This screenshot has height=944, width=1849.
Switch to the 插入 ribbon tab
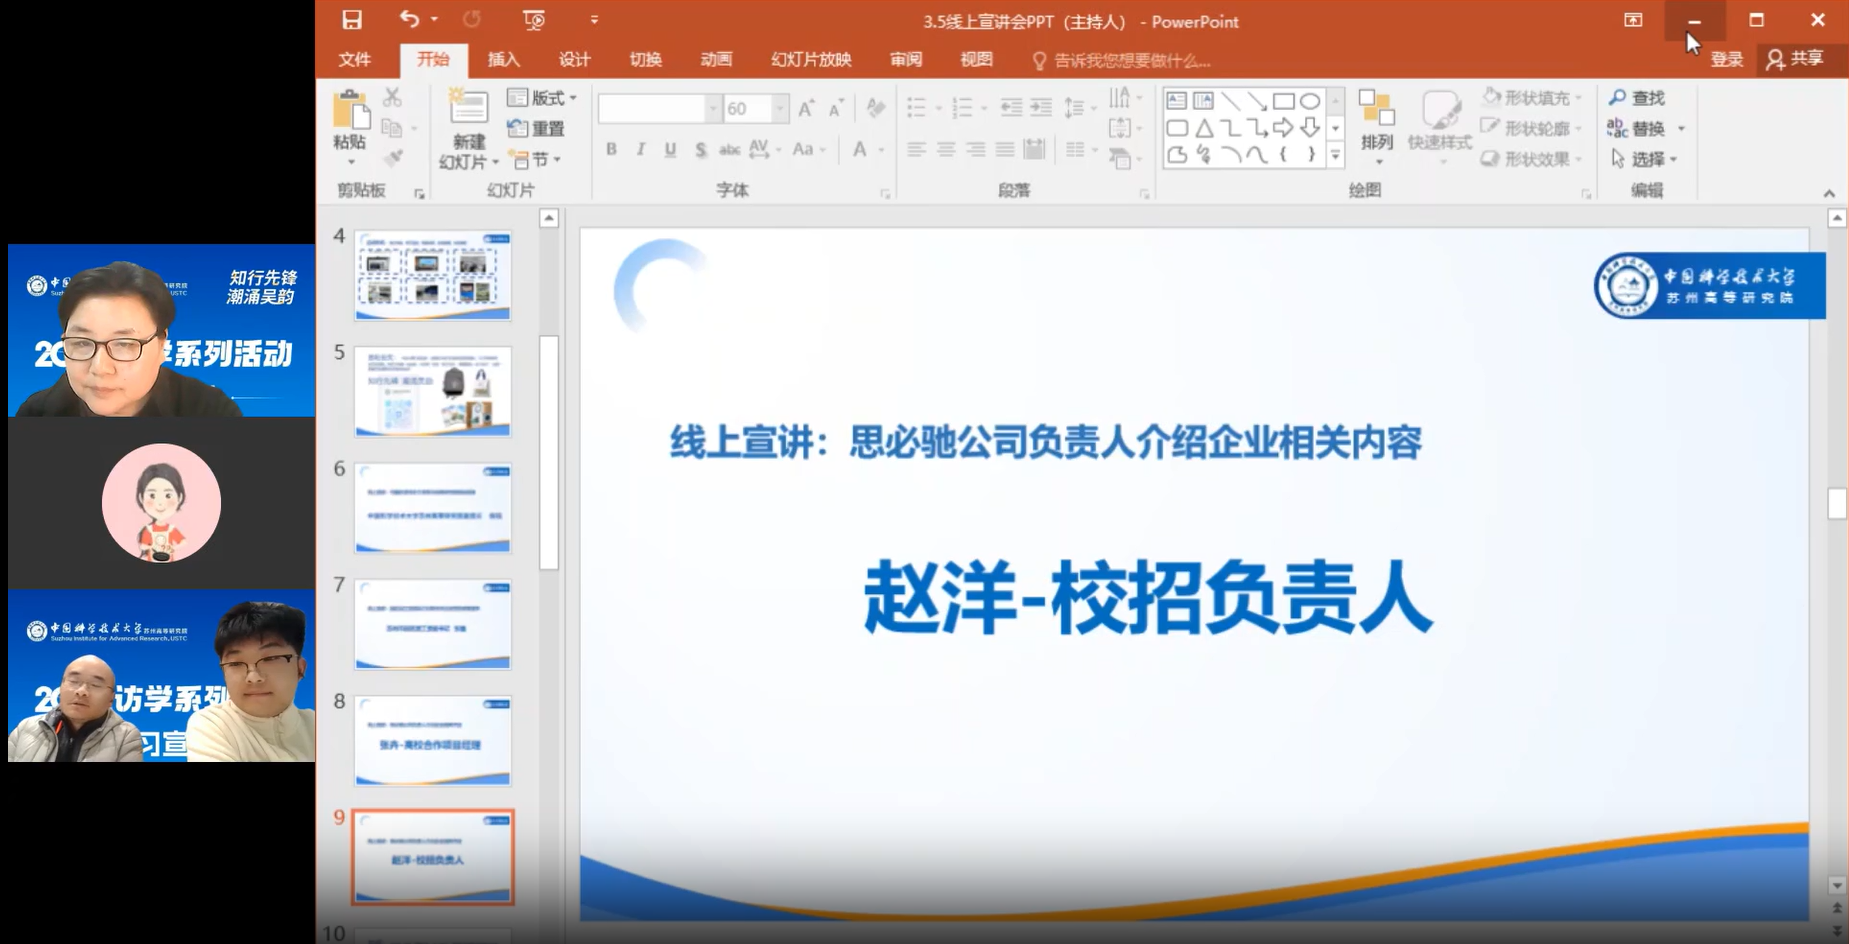tap(504, 60)
